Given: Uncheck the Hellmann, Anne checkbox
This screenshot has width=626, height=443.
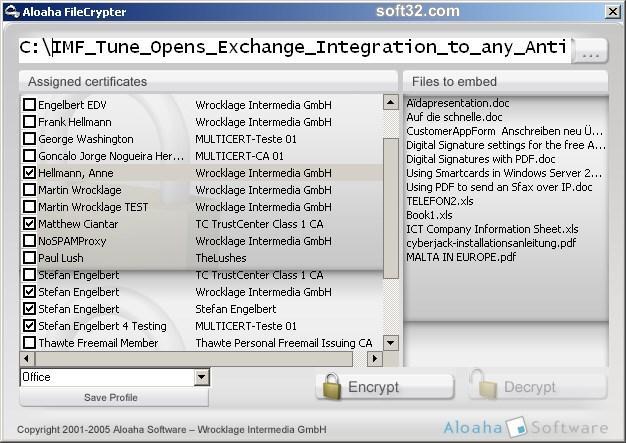Looking at the screenshot, I should (29, 173).
